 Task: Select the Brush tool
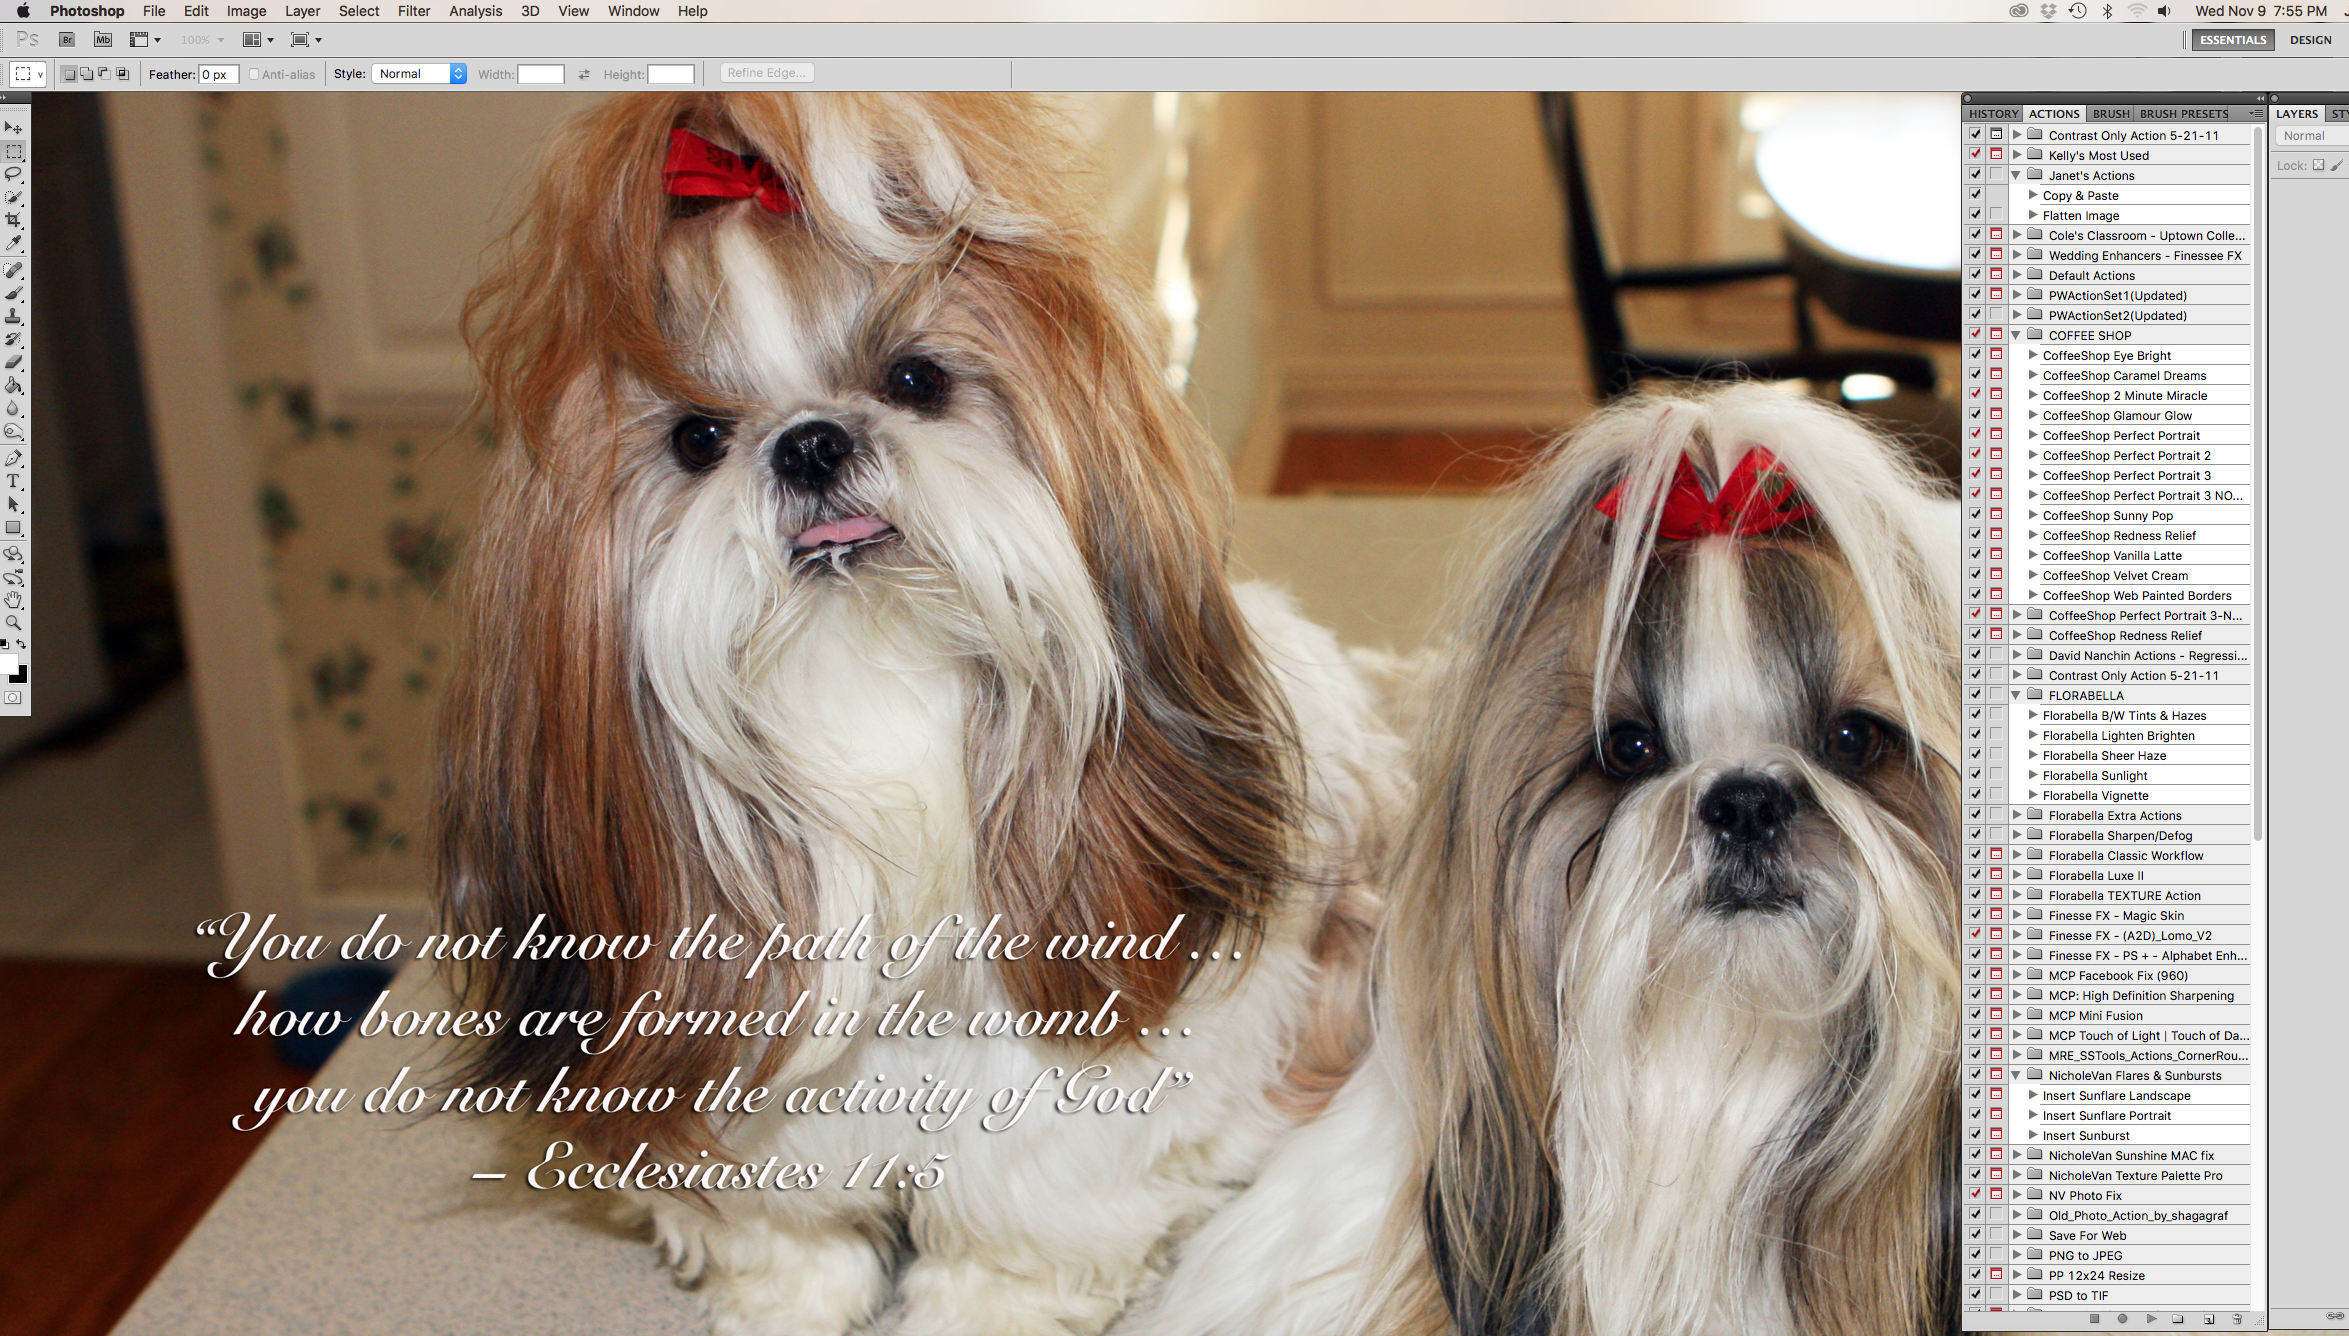pos(13,293)
